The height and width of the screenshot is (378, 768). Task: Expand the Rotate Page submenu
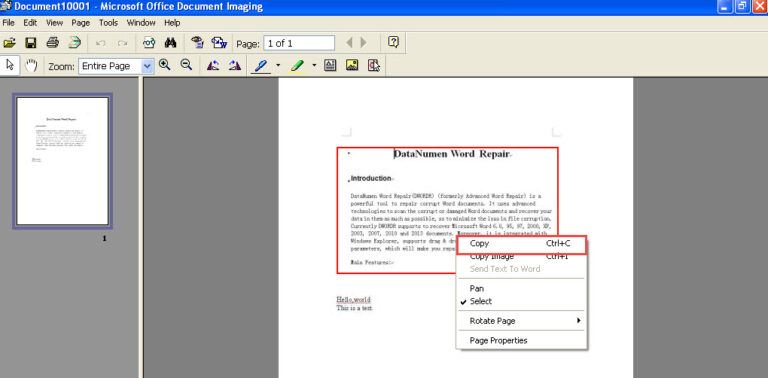(521, 321)
